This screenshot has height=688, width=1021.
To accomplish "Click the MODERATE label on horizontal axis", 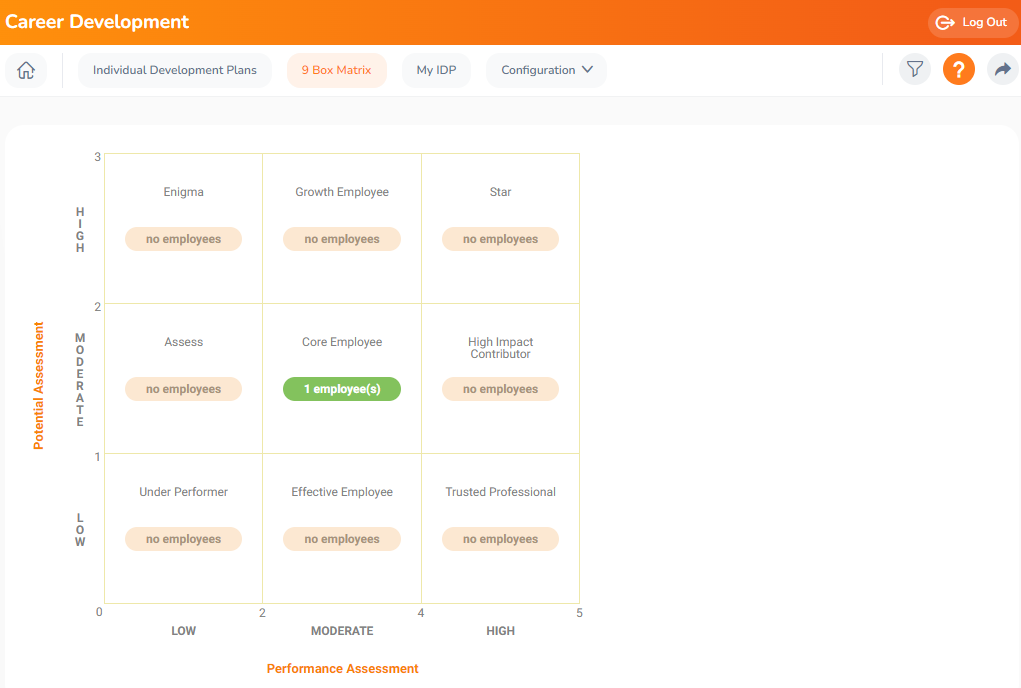I will point(342,631).
